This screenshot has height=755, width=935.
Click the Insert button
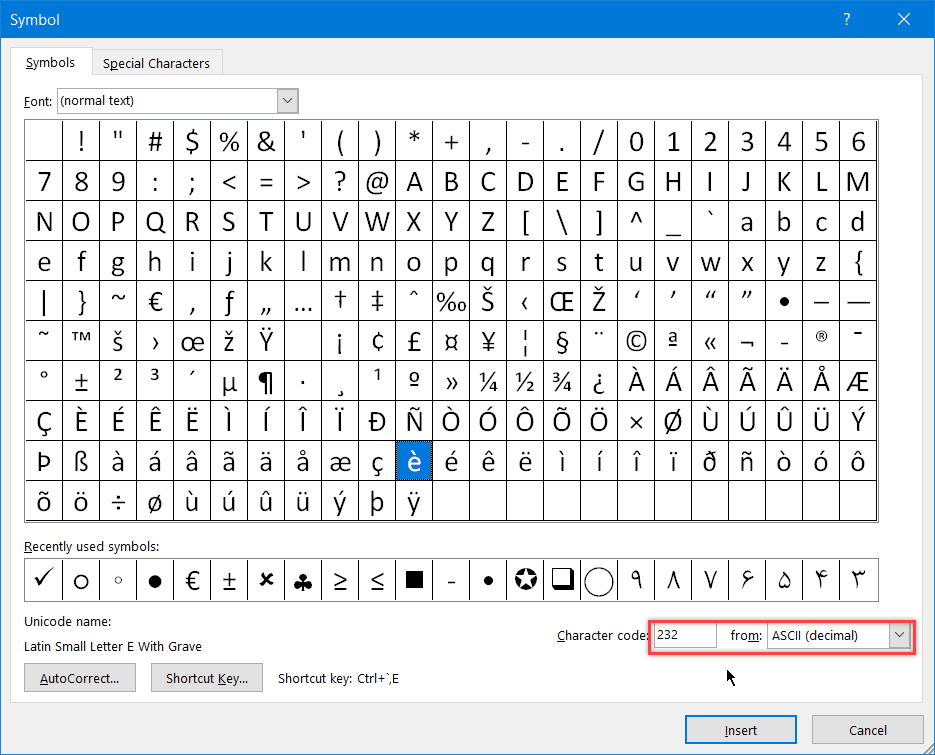(741, 730)
